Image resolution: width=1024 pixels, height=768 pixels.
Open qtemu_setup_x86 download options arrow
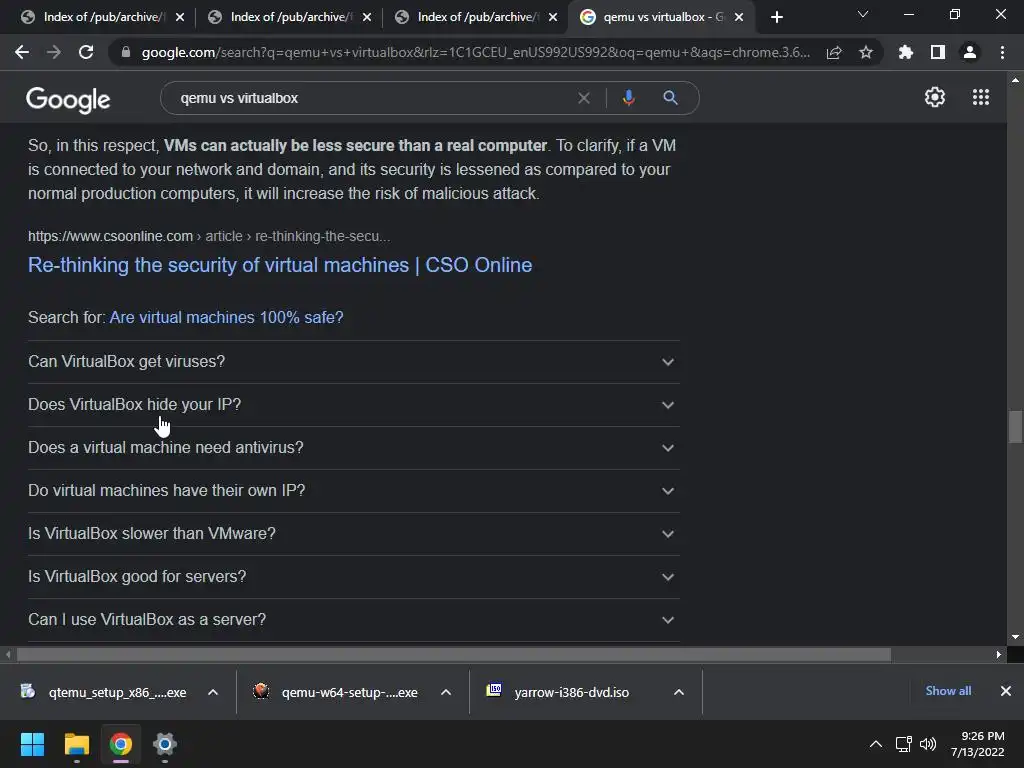212,692
